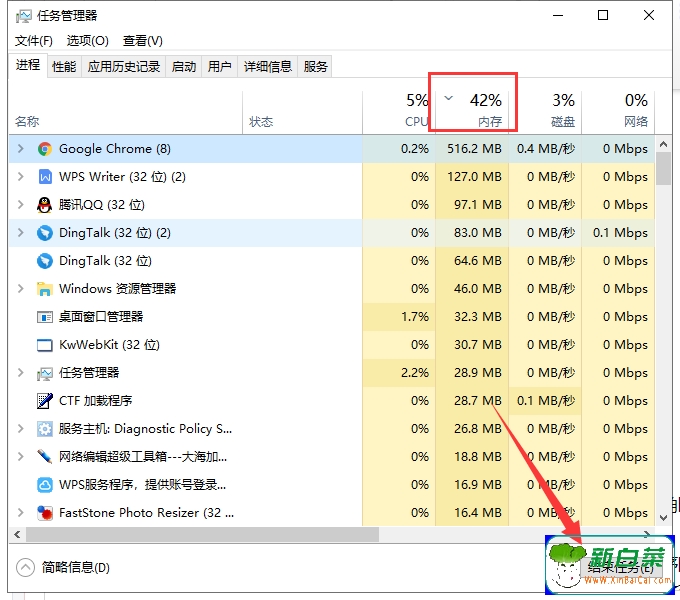Click the Windows 资源管理器 folder icon
Viewport: 680px width, 600px height.
click(45, 289)
